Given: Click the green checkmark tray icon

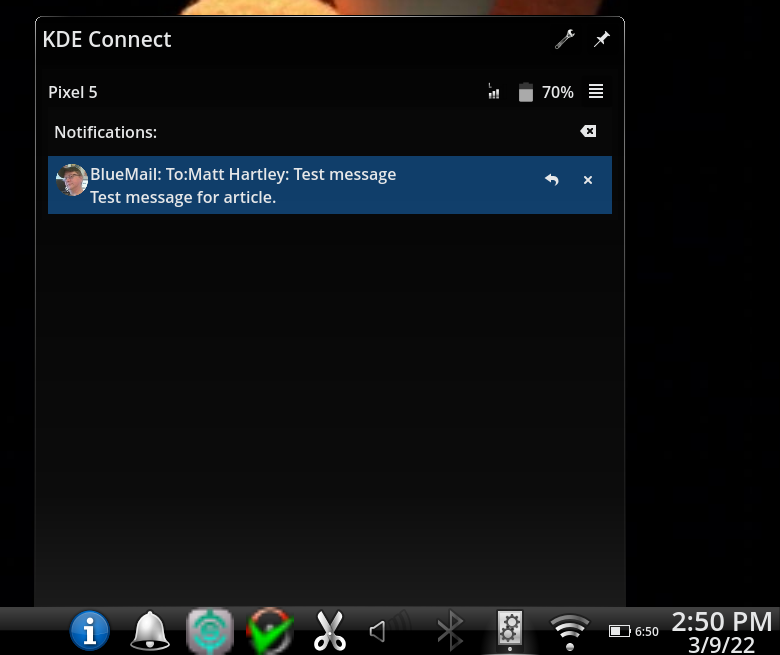Looking at the screenshot, I should pos(270,631).
